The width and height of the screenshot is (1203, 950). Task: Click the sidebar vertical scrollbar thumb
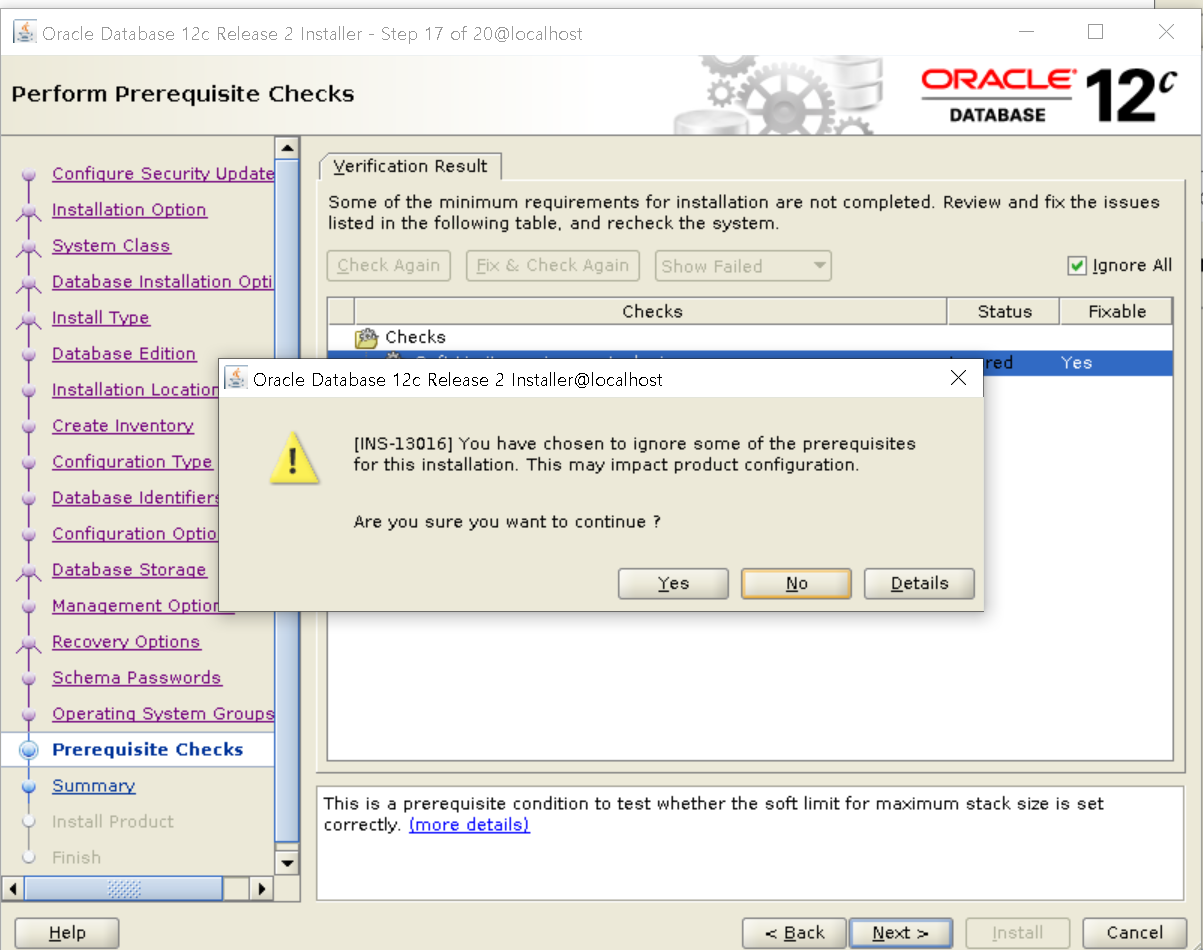coord(287,500)
